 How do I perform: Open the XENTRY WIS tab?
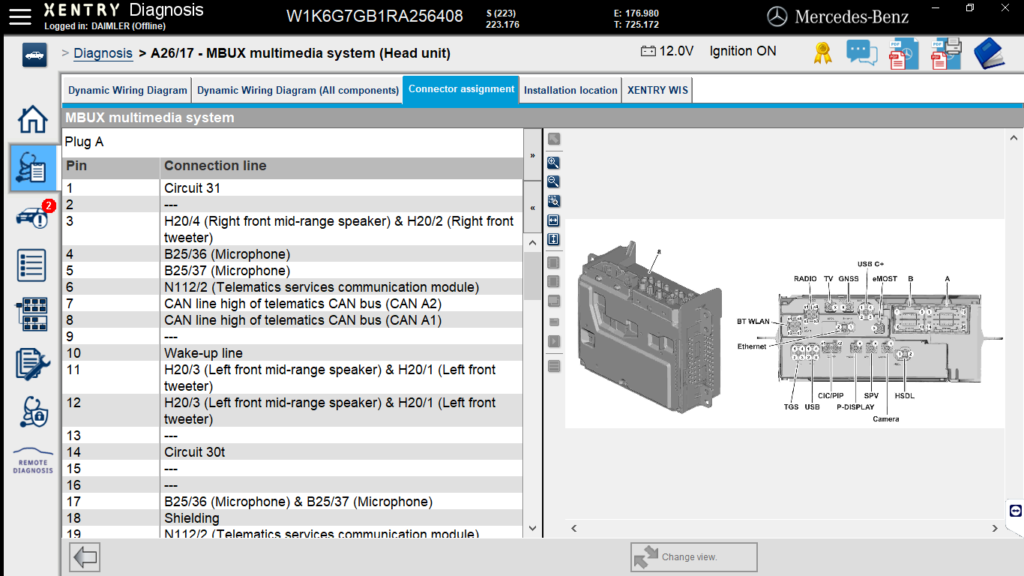[x=657, y=90]
